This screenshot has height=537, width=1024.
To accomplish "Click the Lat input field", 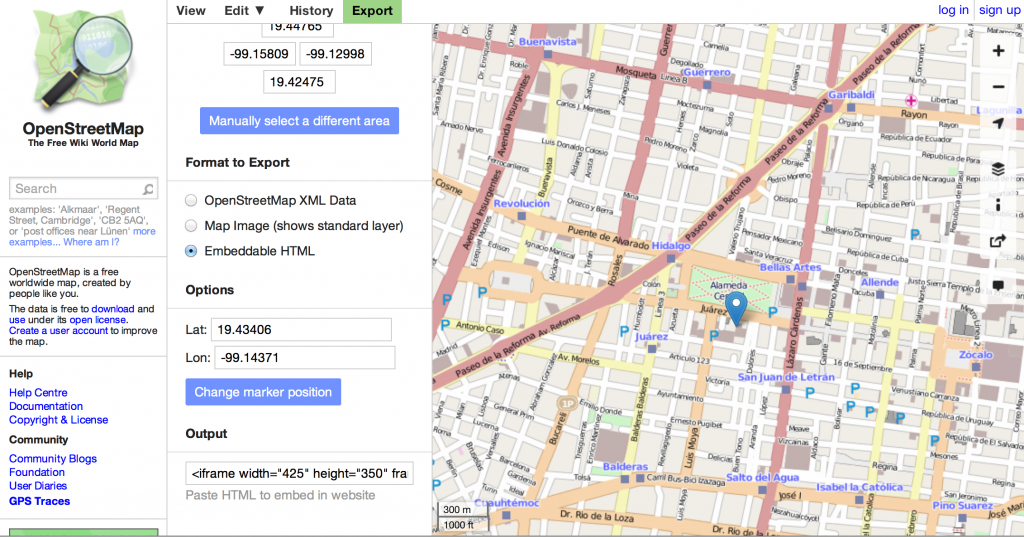I will 301,330.
